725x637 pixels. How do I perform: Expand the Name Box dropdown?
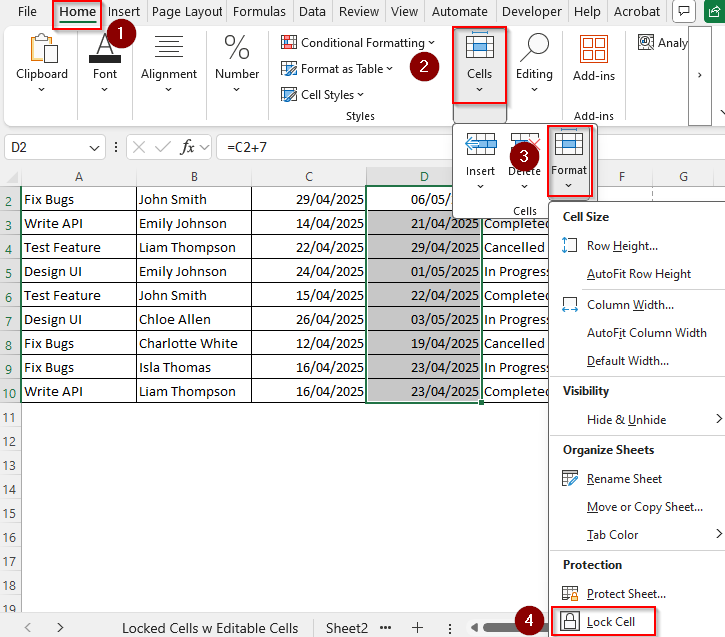94,148
